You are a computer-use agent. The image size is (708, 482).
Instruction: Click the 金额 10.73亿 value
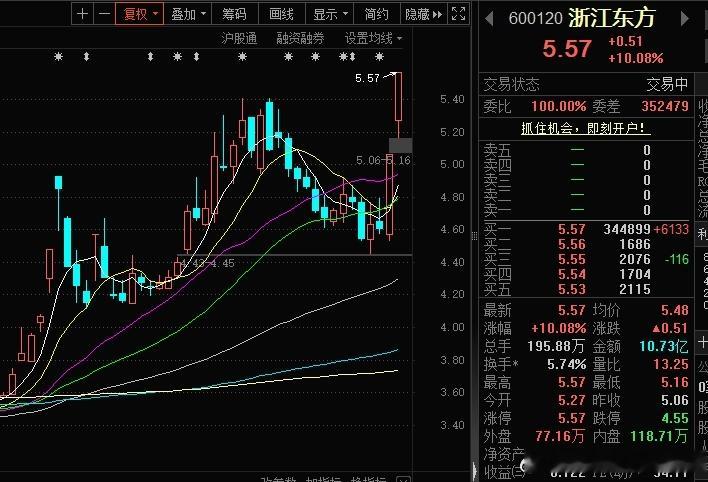[664, 346]
